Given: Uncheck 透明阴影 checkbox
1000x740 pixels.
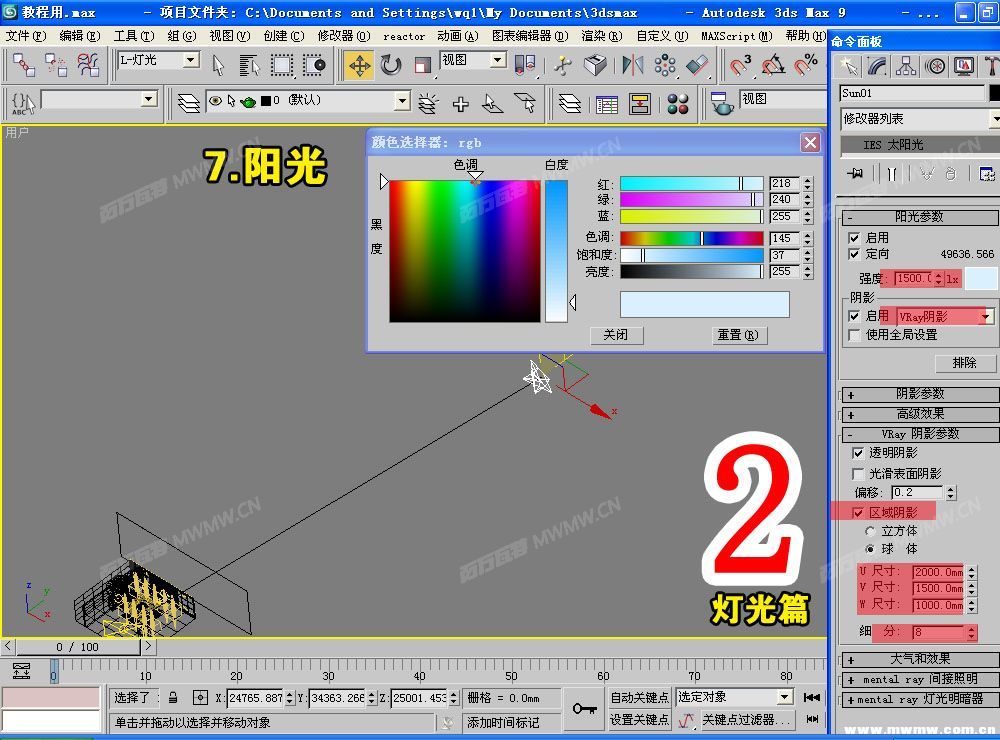Looking at the screenshot, I should click(x=858, y=453).
